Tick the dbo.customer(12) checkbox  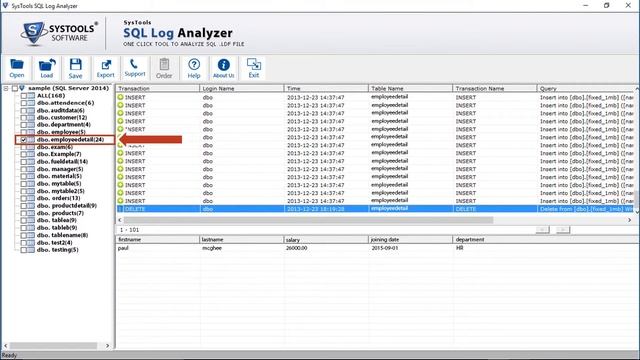point(24,118)
